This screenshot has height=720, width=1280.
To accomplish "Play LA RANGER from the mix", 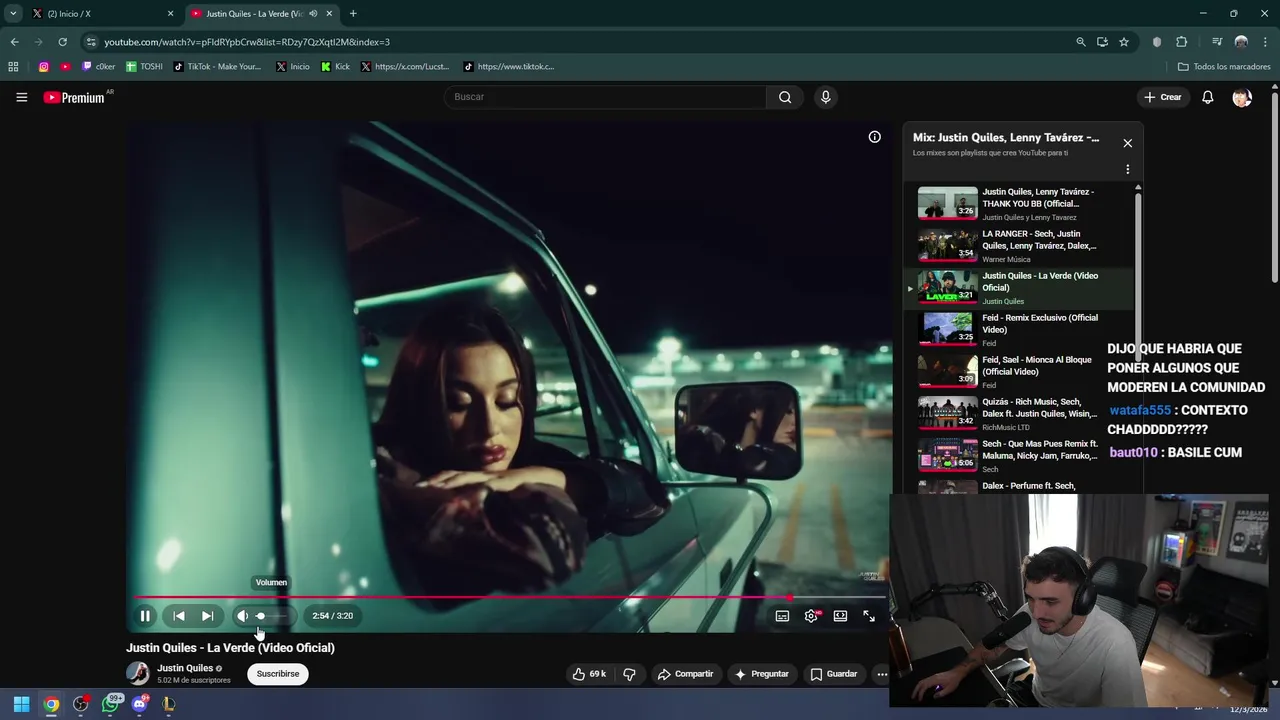I will pyautogui.click(x=1020, y=246).
